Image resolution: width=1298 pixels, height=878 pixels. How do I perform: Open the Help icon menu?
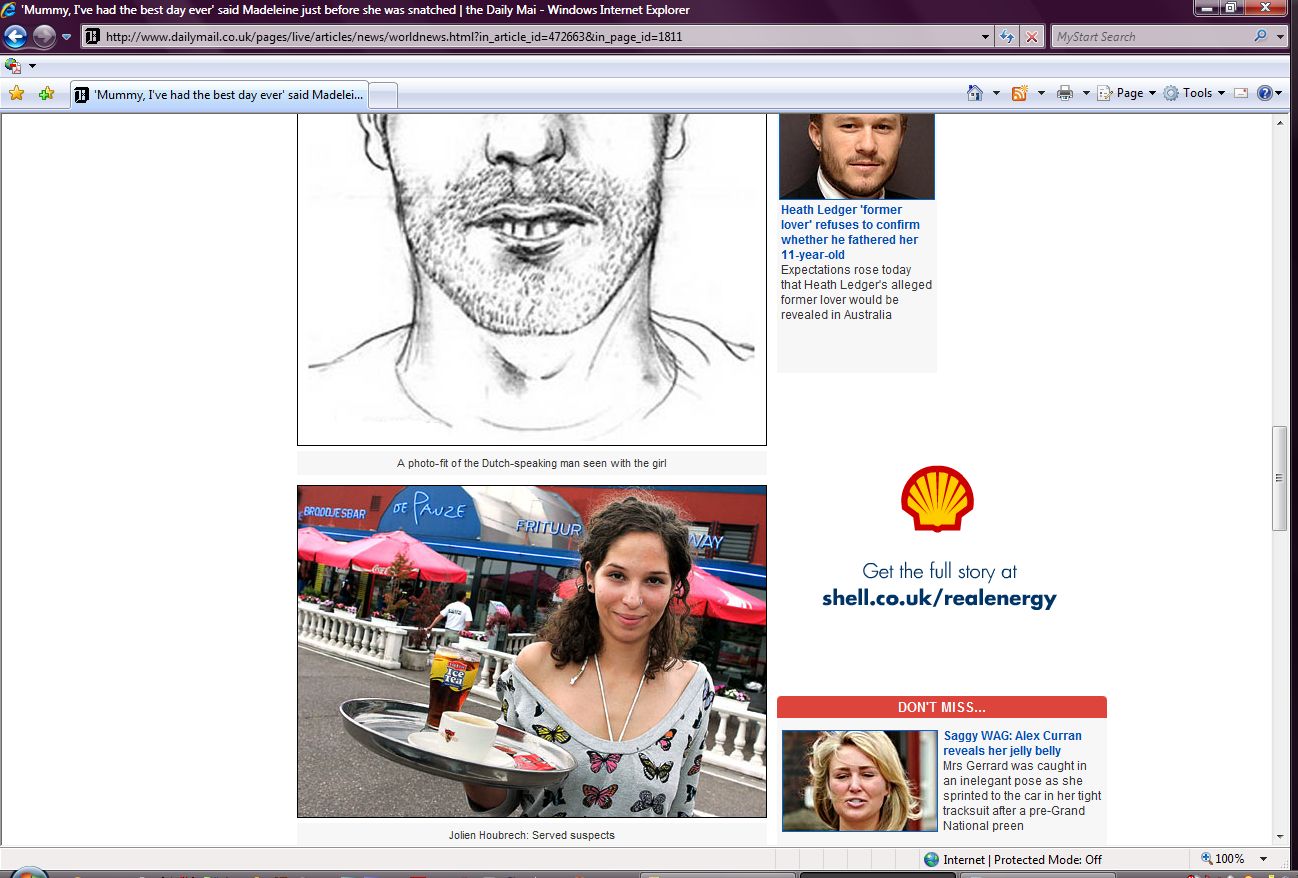click(1265, 93)
